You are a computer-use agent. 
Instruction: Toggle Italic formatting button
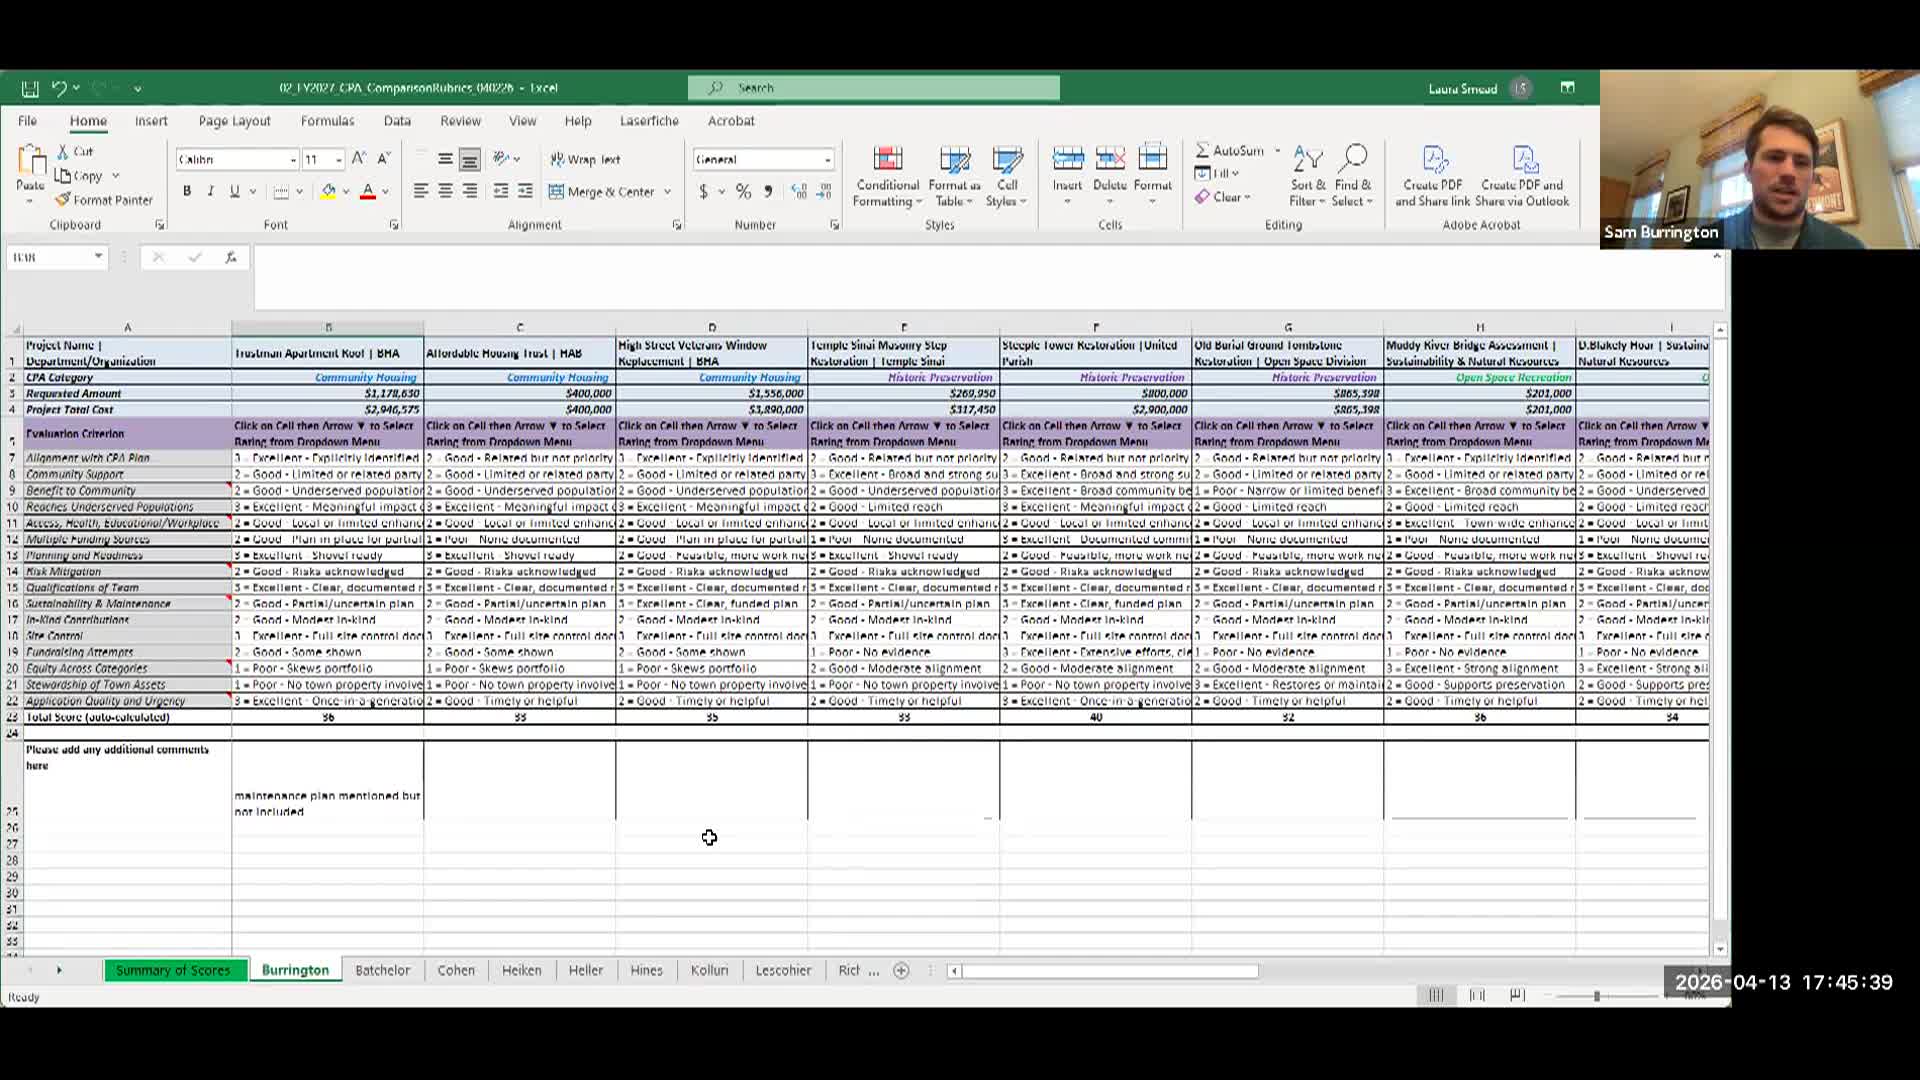pos(210,192)
